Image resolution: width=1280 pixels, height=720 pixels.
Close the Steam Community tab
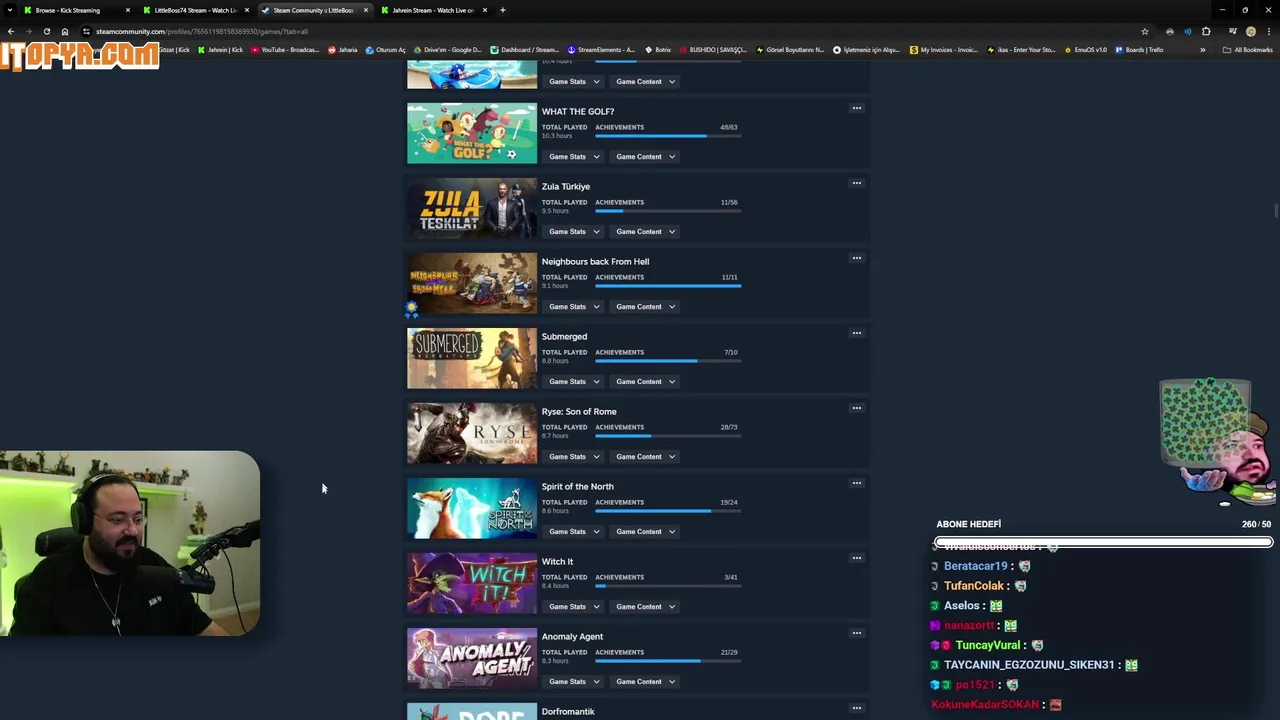(366, 10)
